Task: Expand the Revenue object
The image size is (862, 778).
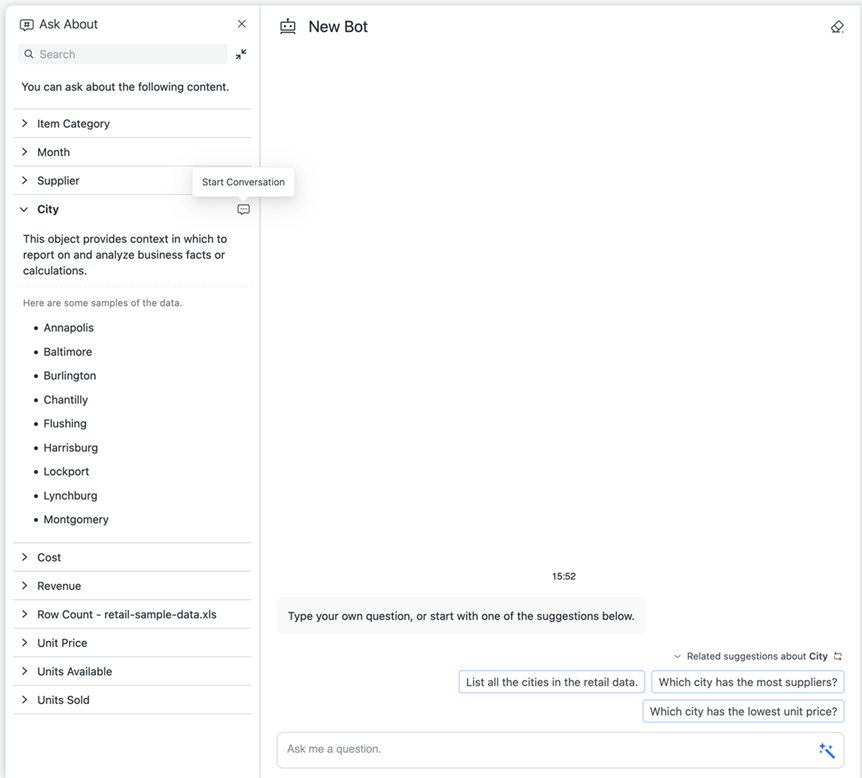Action: 24,586
